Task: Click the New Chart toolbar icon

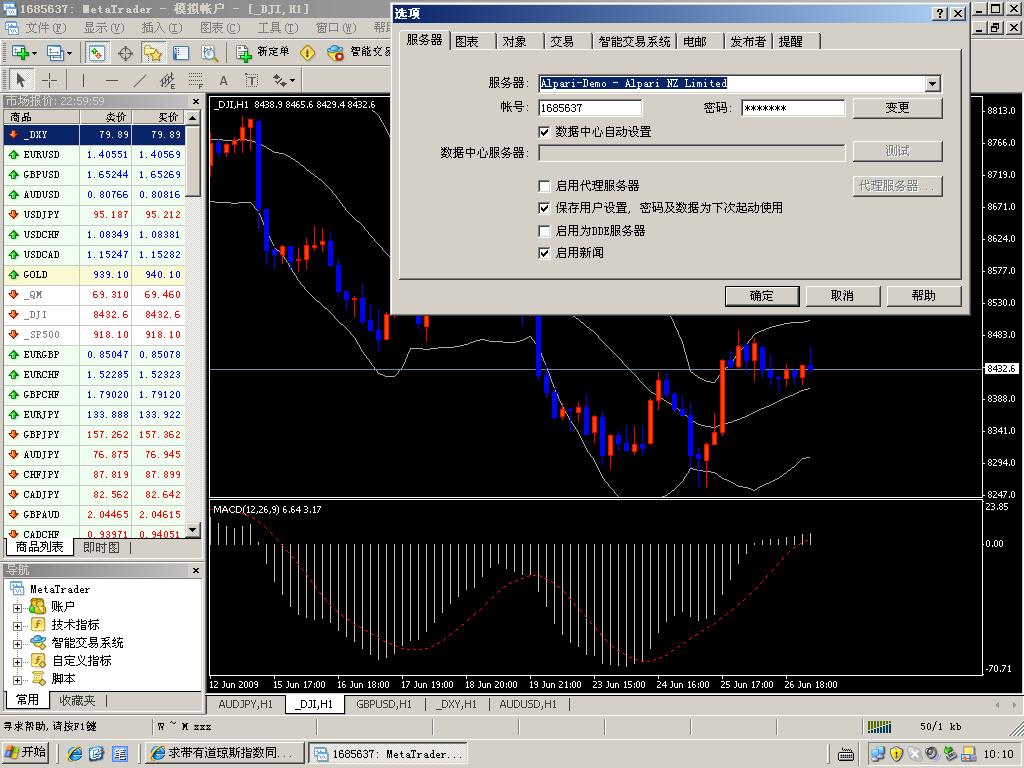Action: (x=20, y=53)
